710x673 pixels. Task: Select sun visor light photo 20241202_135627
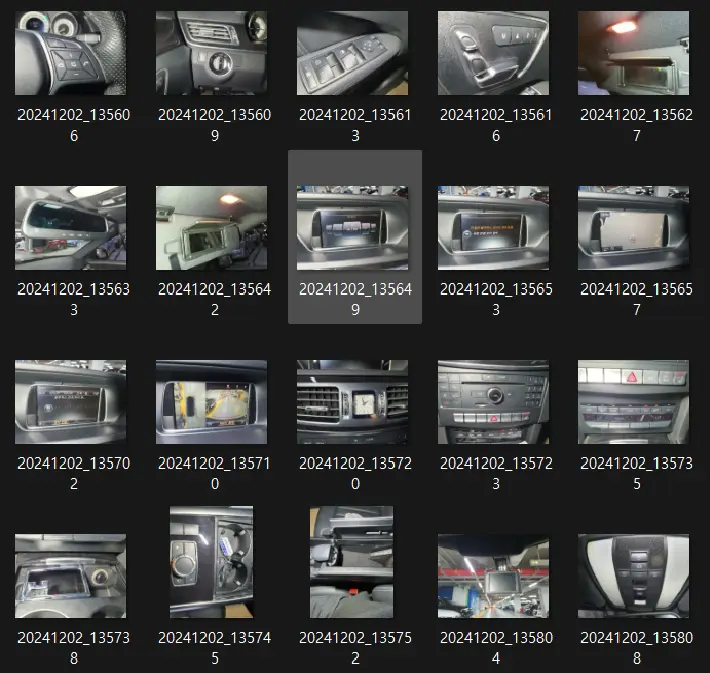tap(633, 53)
